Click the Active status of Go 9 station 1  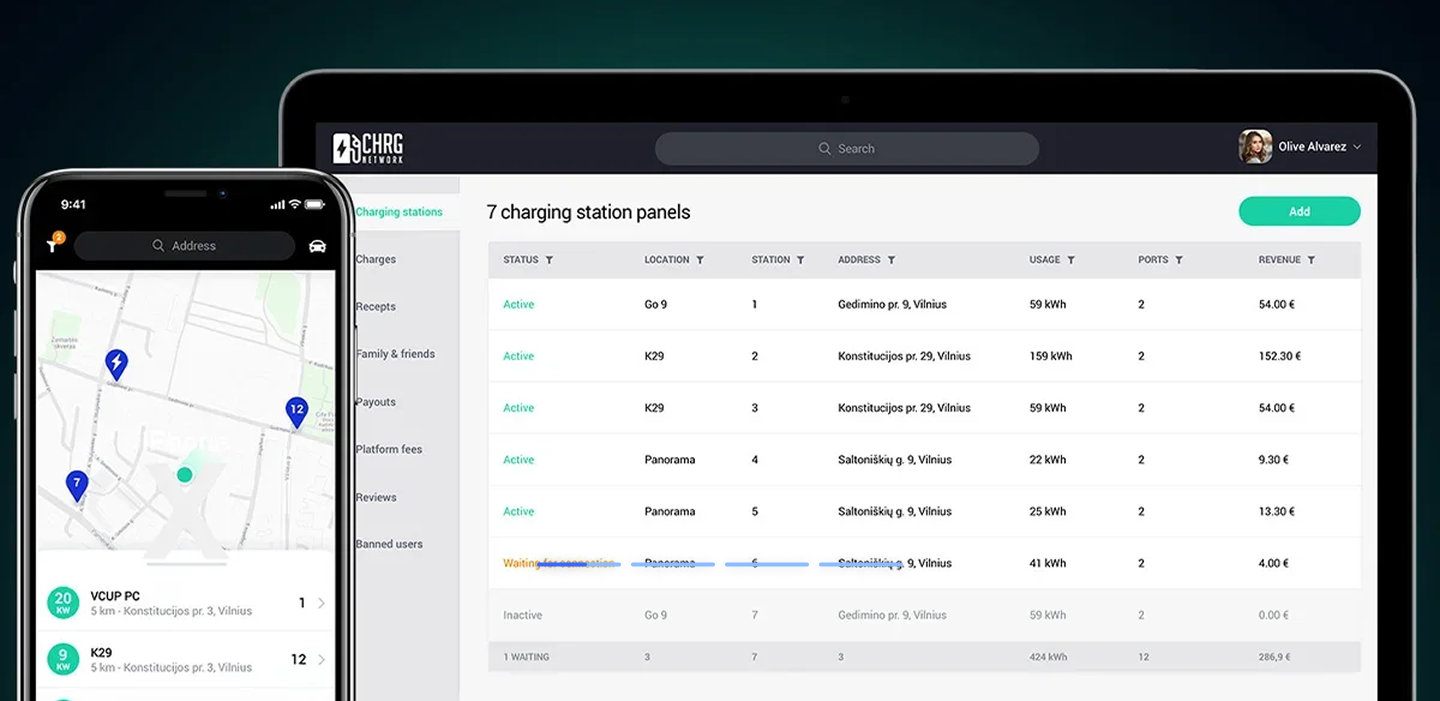click(518, 305)
